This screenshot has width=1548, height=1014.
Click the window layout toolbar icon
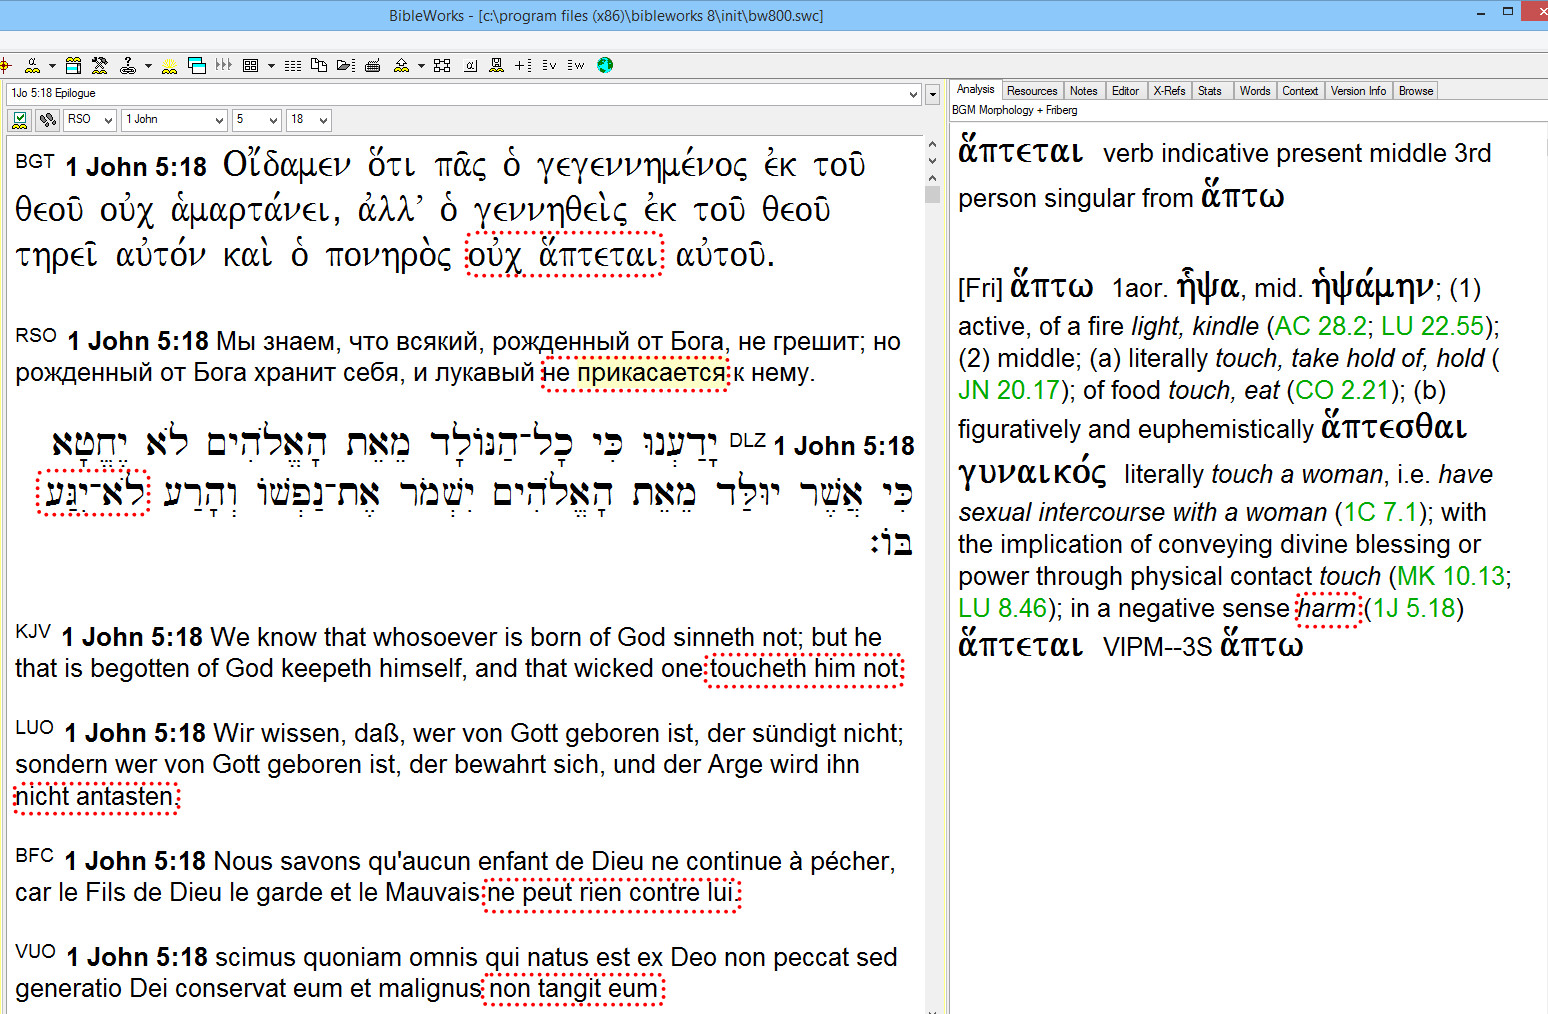pyautogui.click(x=73, y=66)
